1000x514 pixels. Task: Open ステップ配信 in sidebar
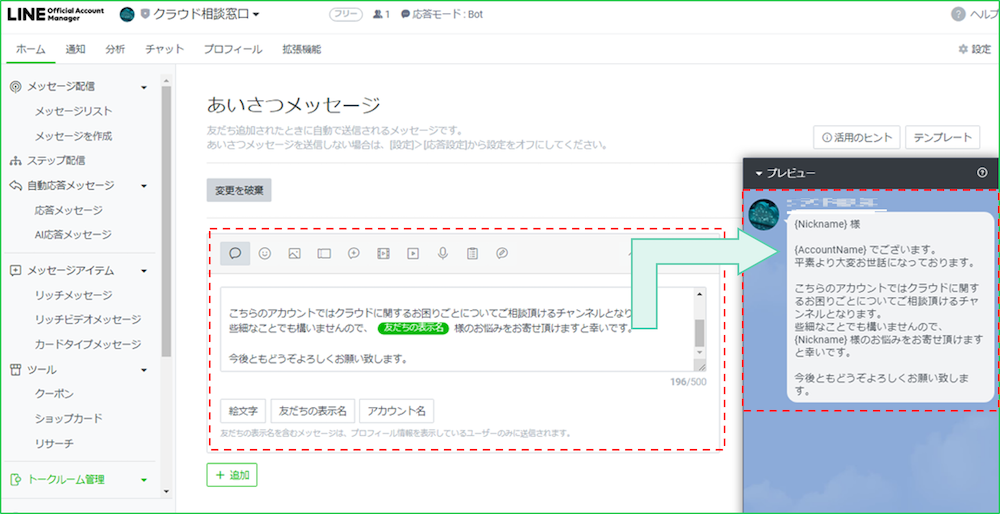[x=56, y=161]
